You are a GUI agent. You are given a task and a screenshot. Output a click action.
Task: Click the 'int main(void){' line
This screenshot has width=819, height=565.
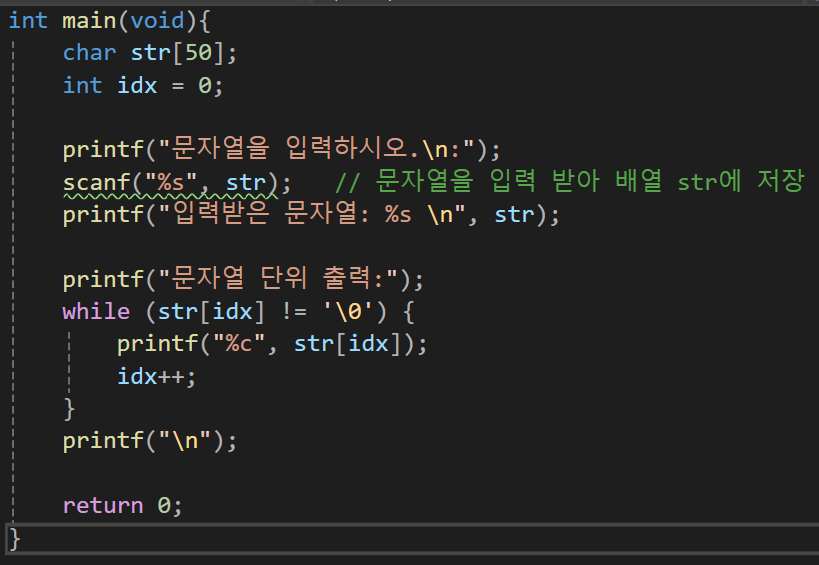click(110, 21)
